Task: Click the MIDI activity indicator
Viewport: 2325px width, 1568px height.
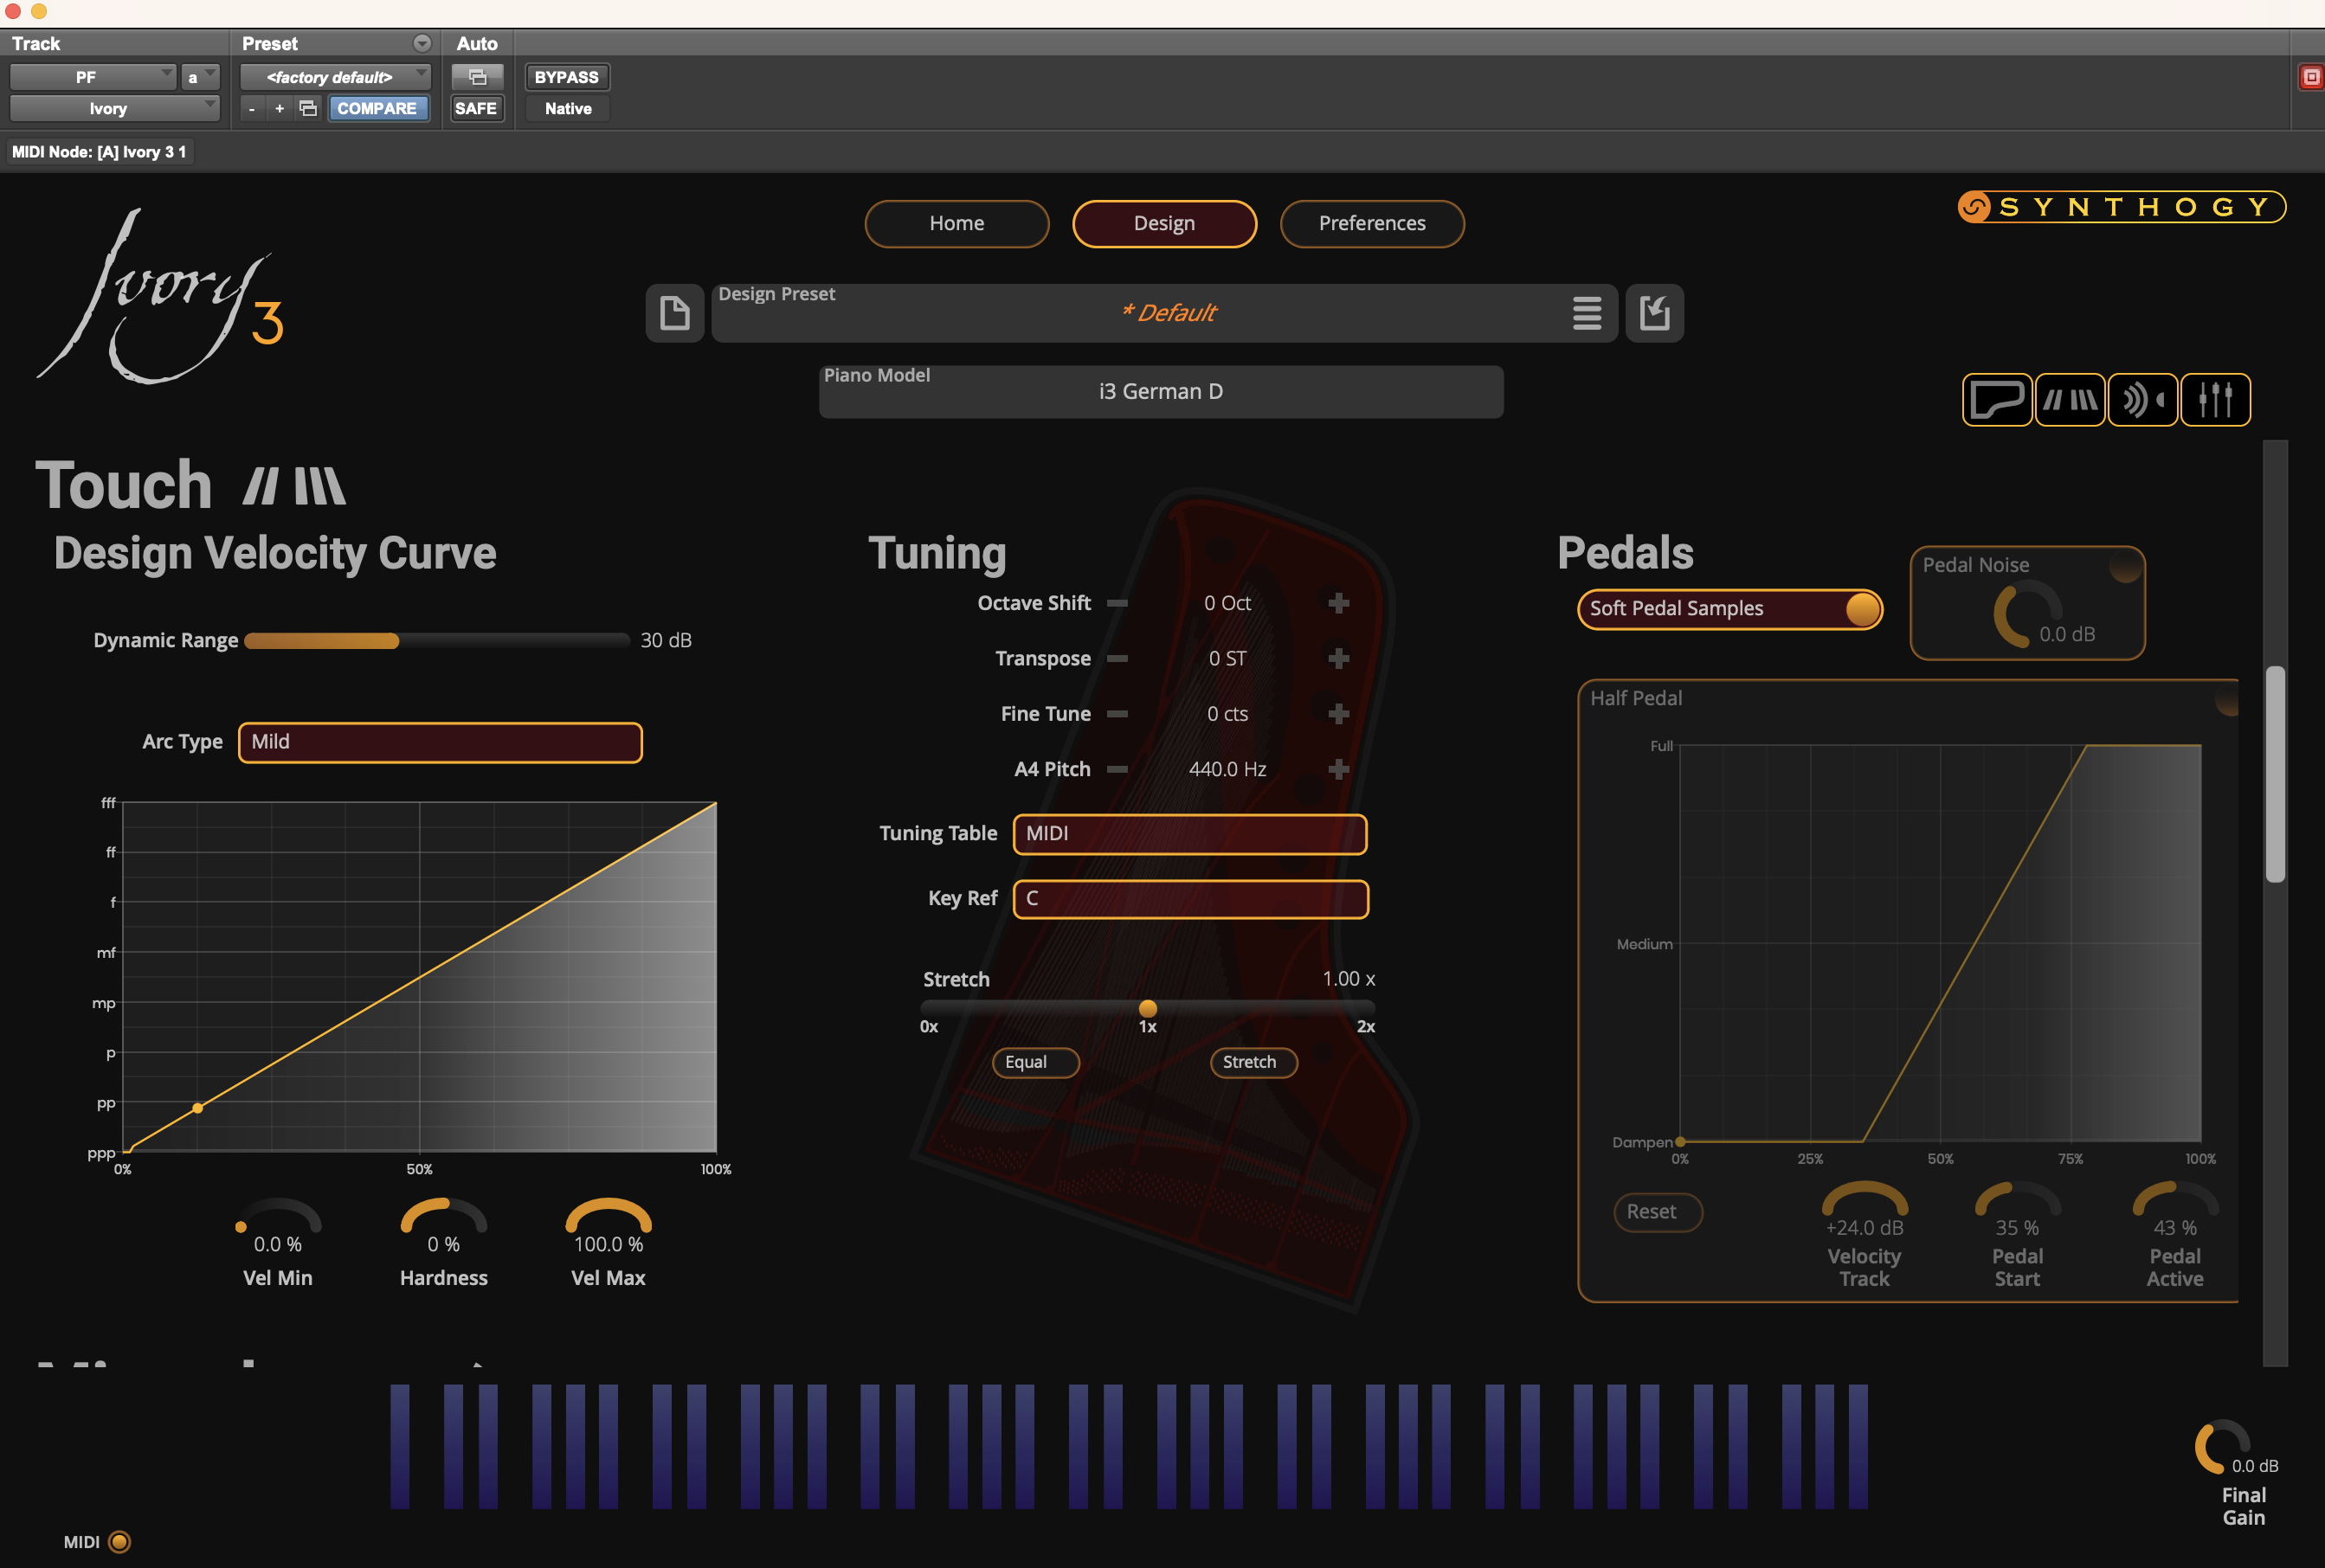Action: (120, 1542)
